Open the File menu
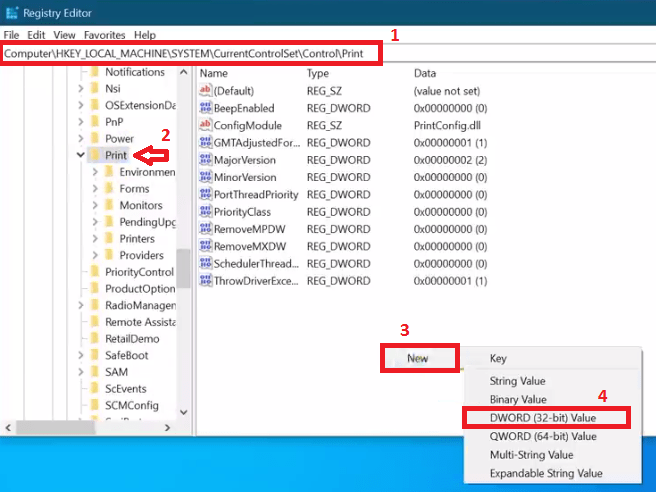The width and height of the screenshot is (656, 492). 11,35
